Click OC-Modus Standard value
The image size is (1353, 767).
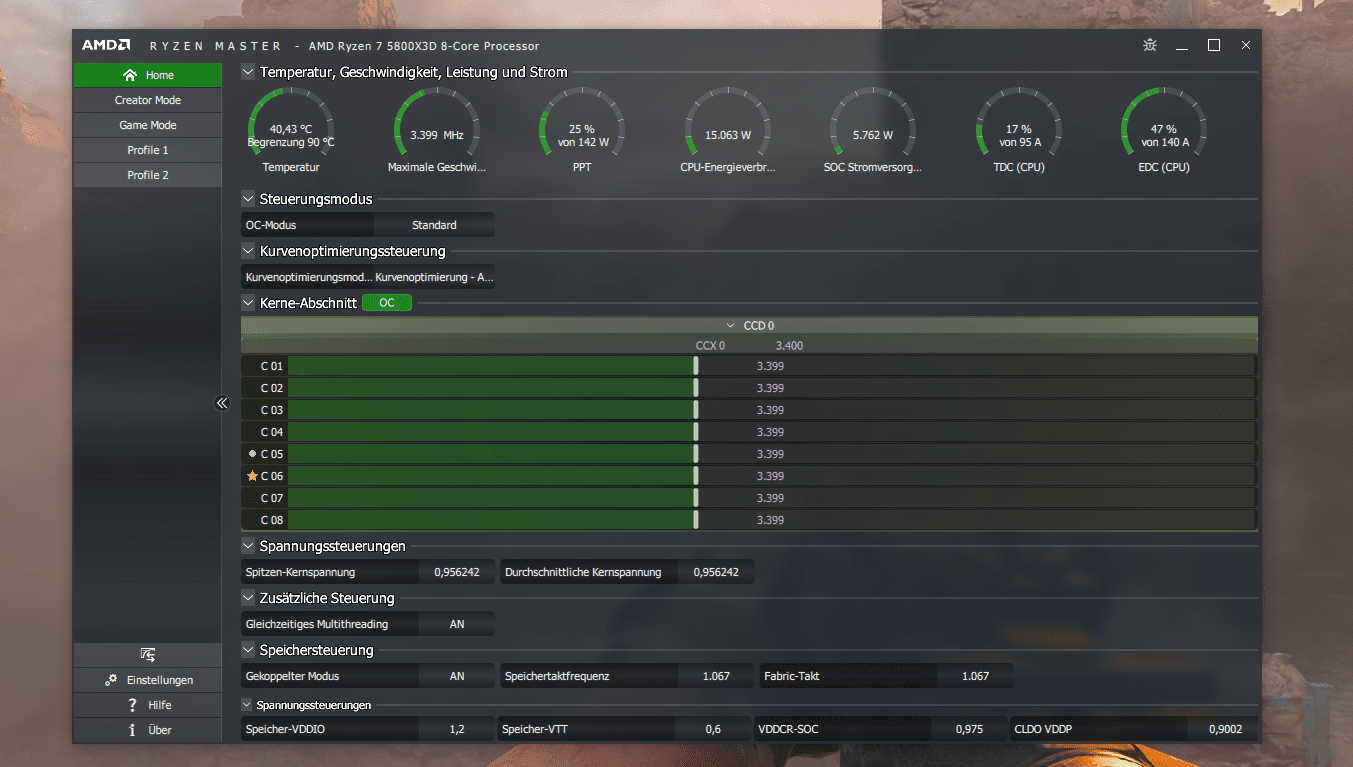[434, 225]
